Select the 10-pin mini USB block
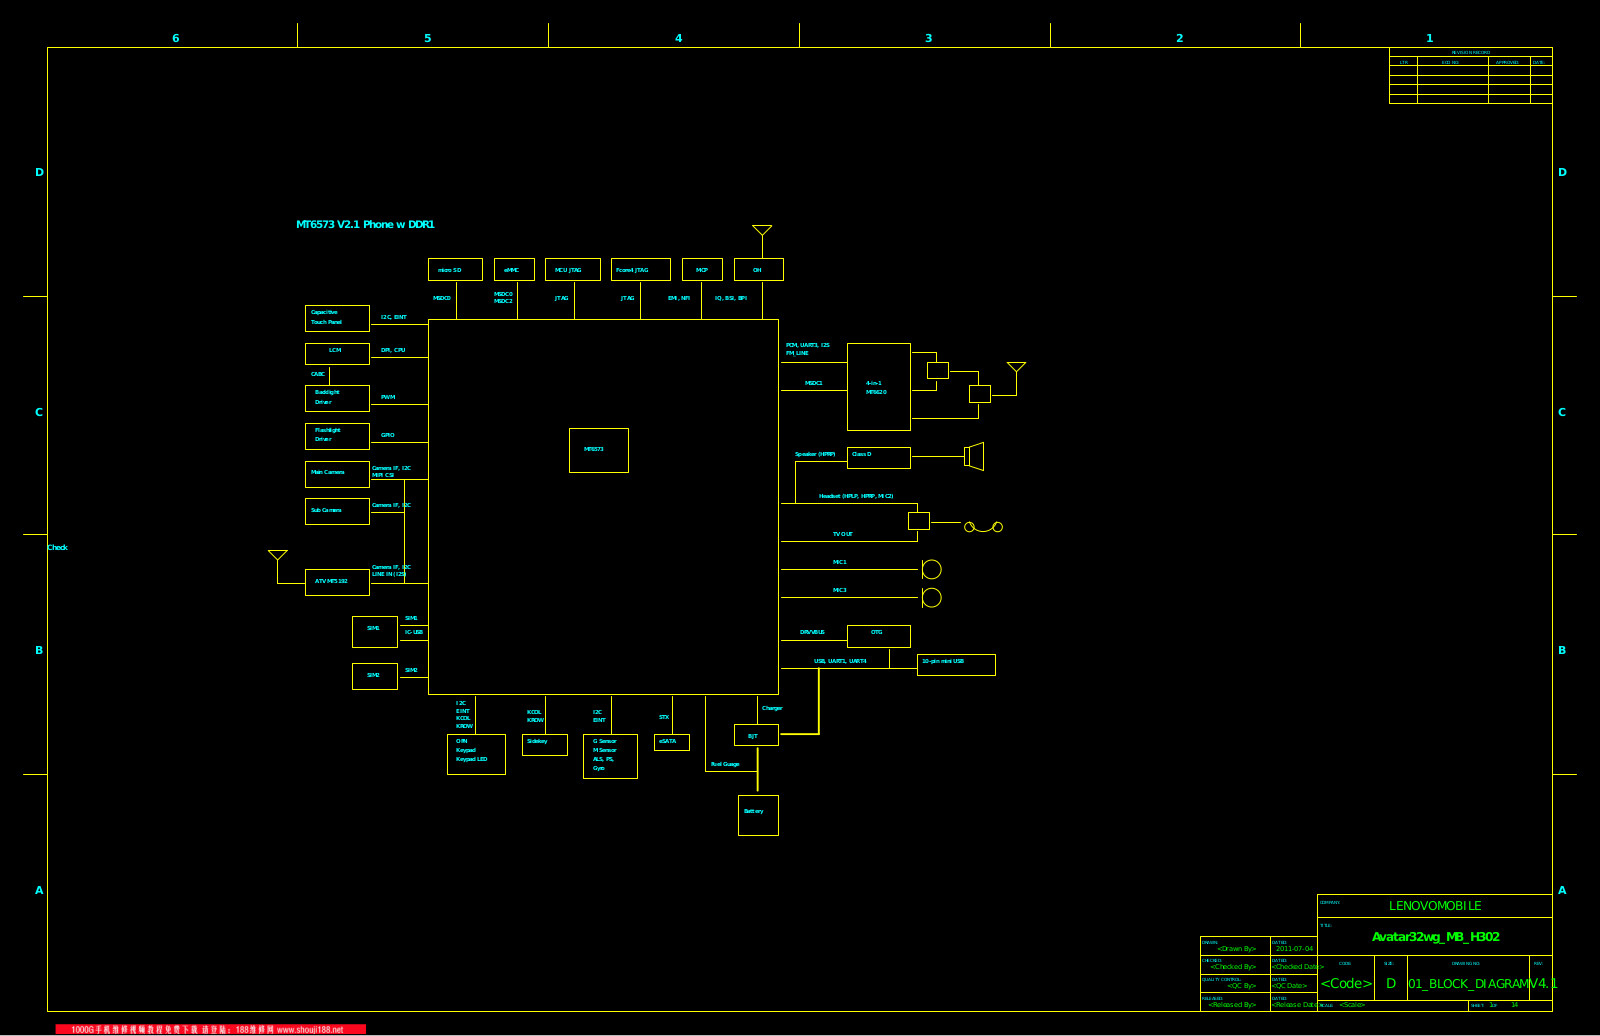1600x1036 pixels. 956,665
